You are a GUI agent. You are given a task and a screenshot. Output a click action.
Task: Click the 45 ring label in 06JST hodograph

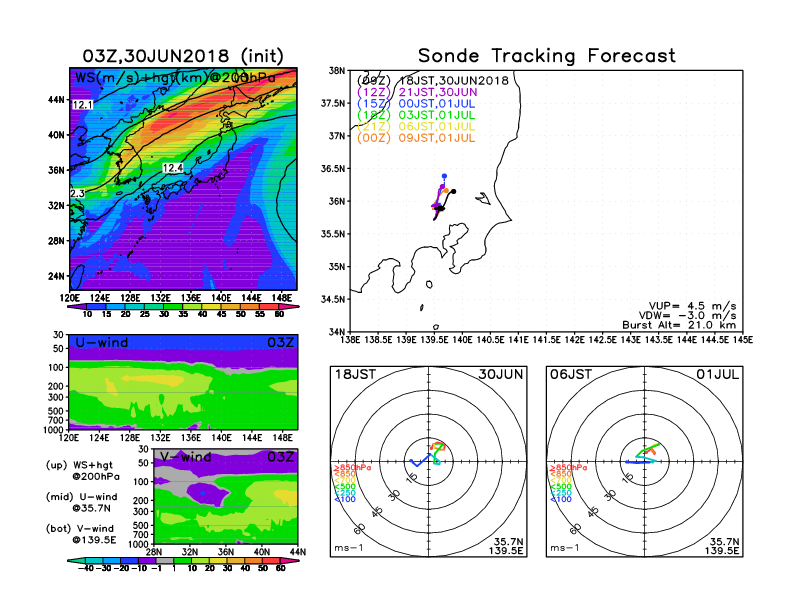click(593, 511)
